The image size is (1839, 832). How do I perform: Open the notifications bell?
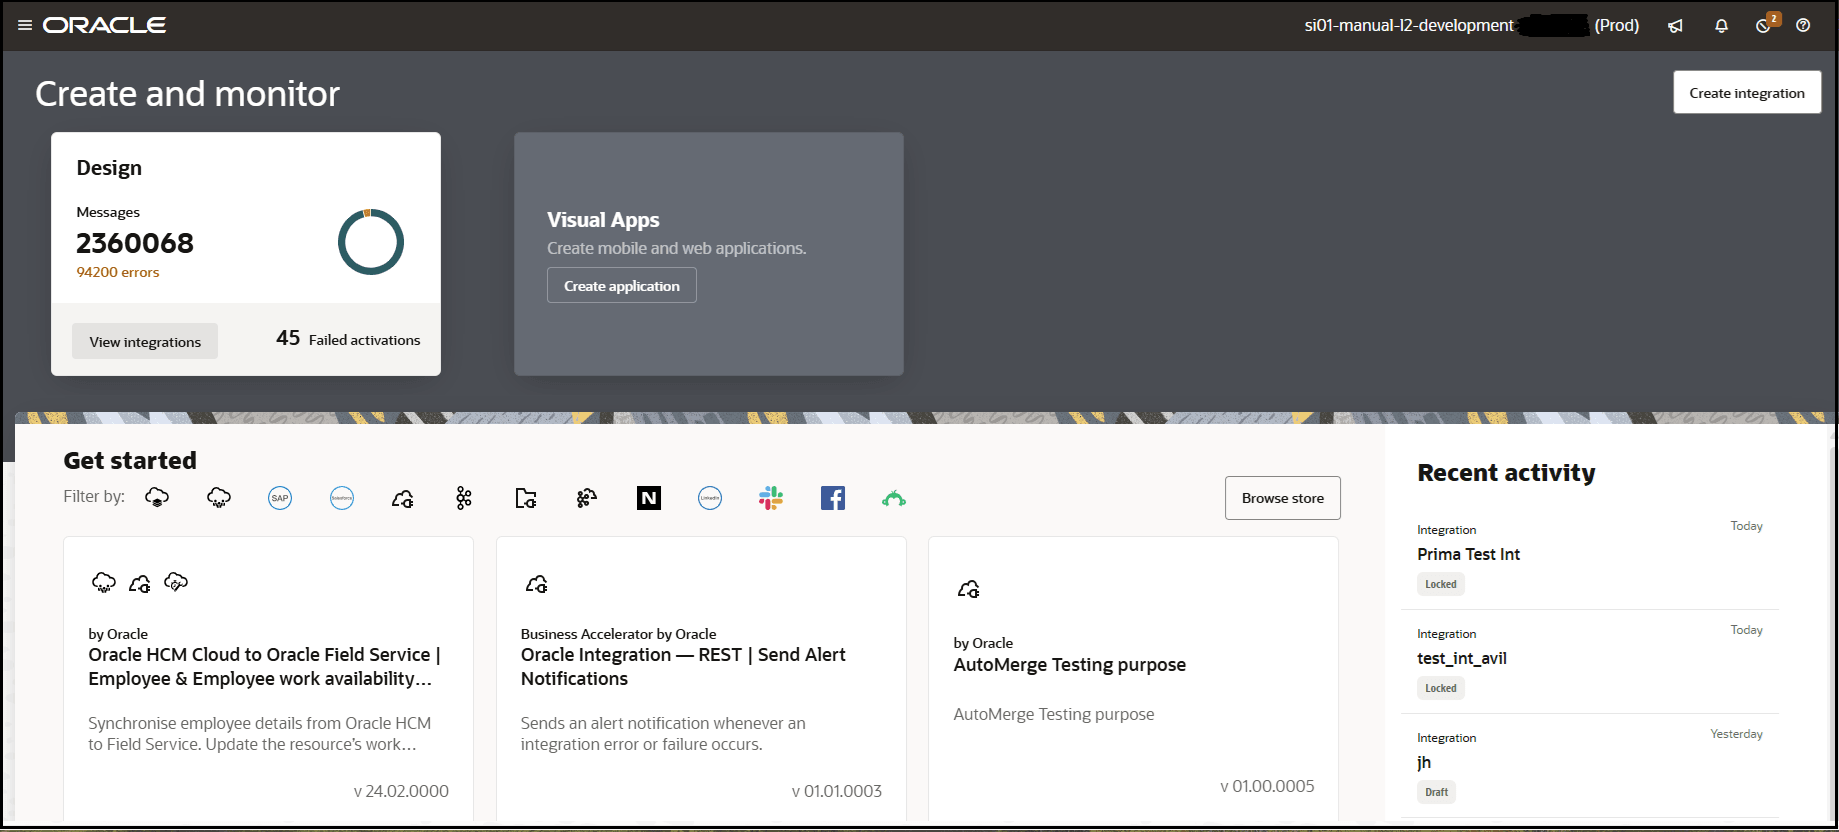[1721, 26]
